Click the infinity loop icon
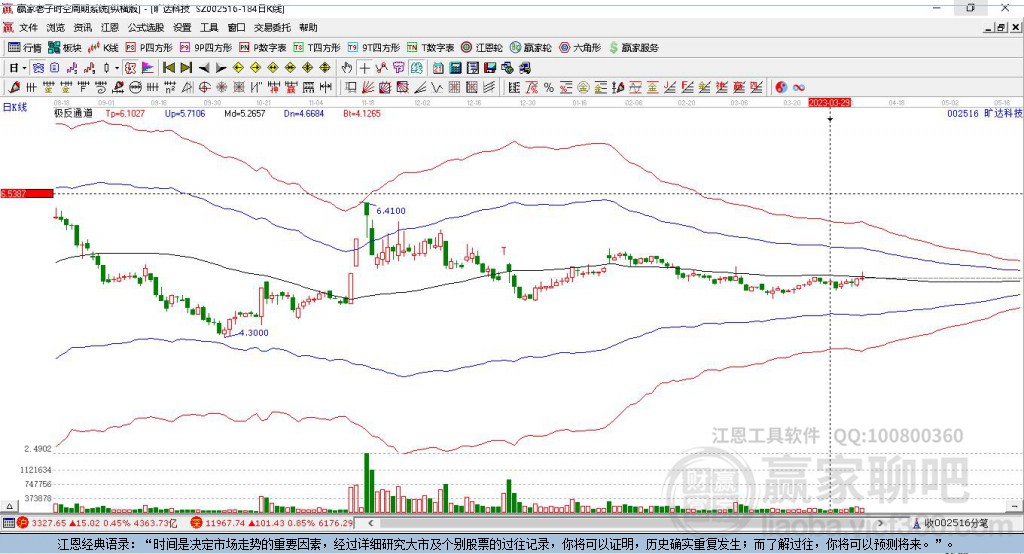Screen dimensions: 1024x554 click(798, 88)
